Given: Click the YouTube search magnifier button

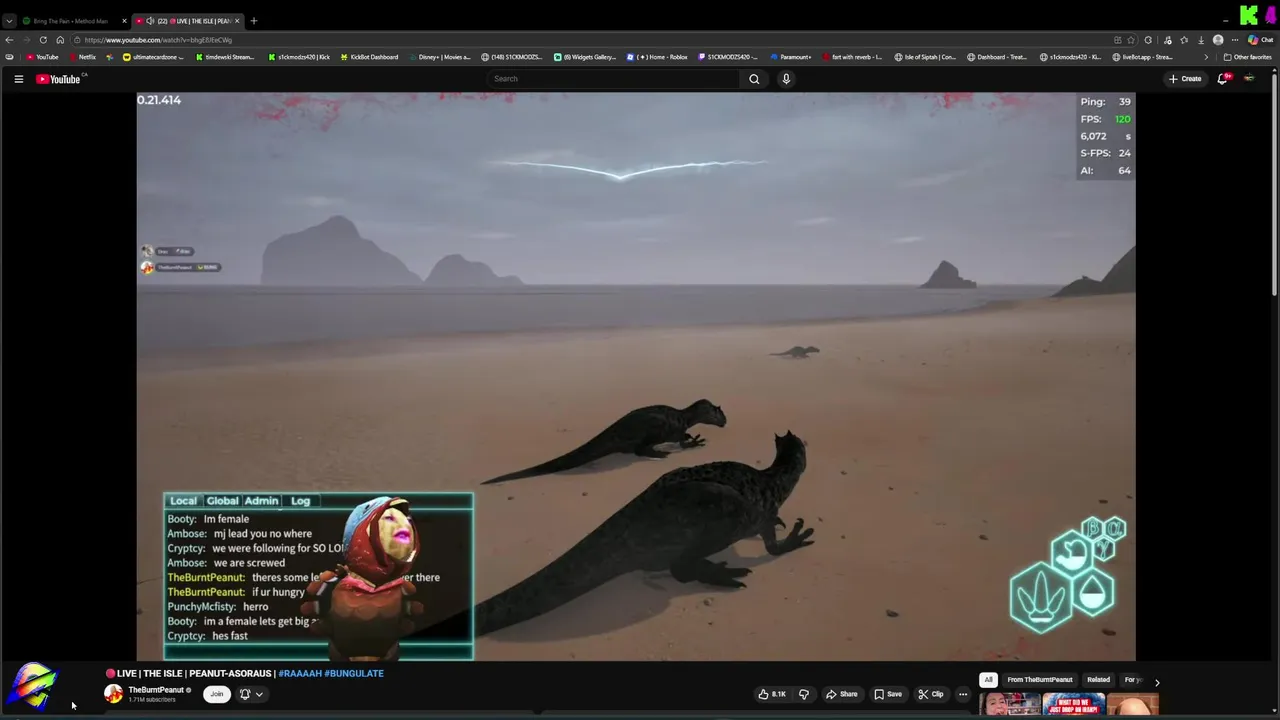Looking at the screenshot, I should click(754, 79).
